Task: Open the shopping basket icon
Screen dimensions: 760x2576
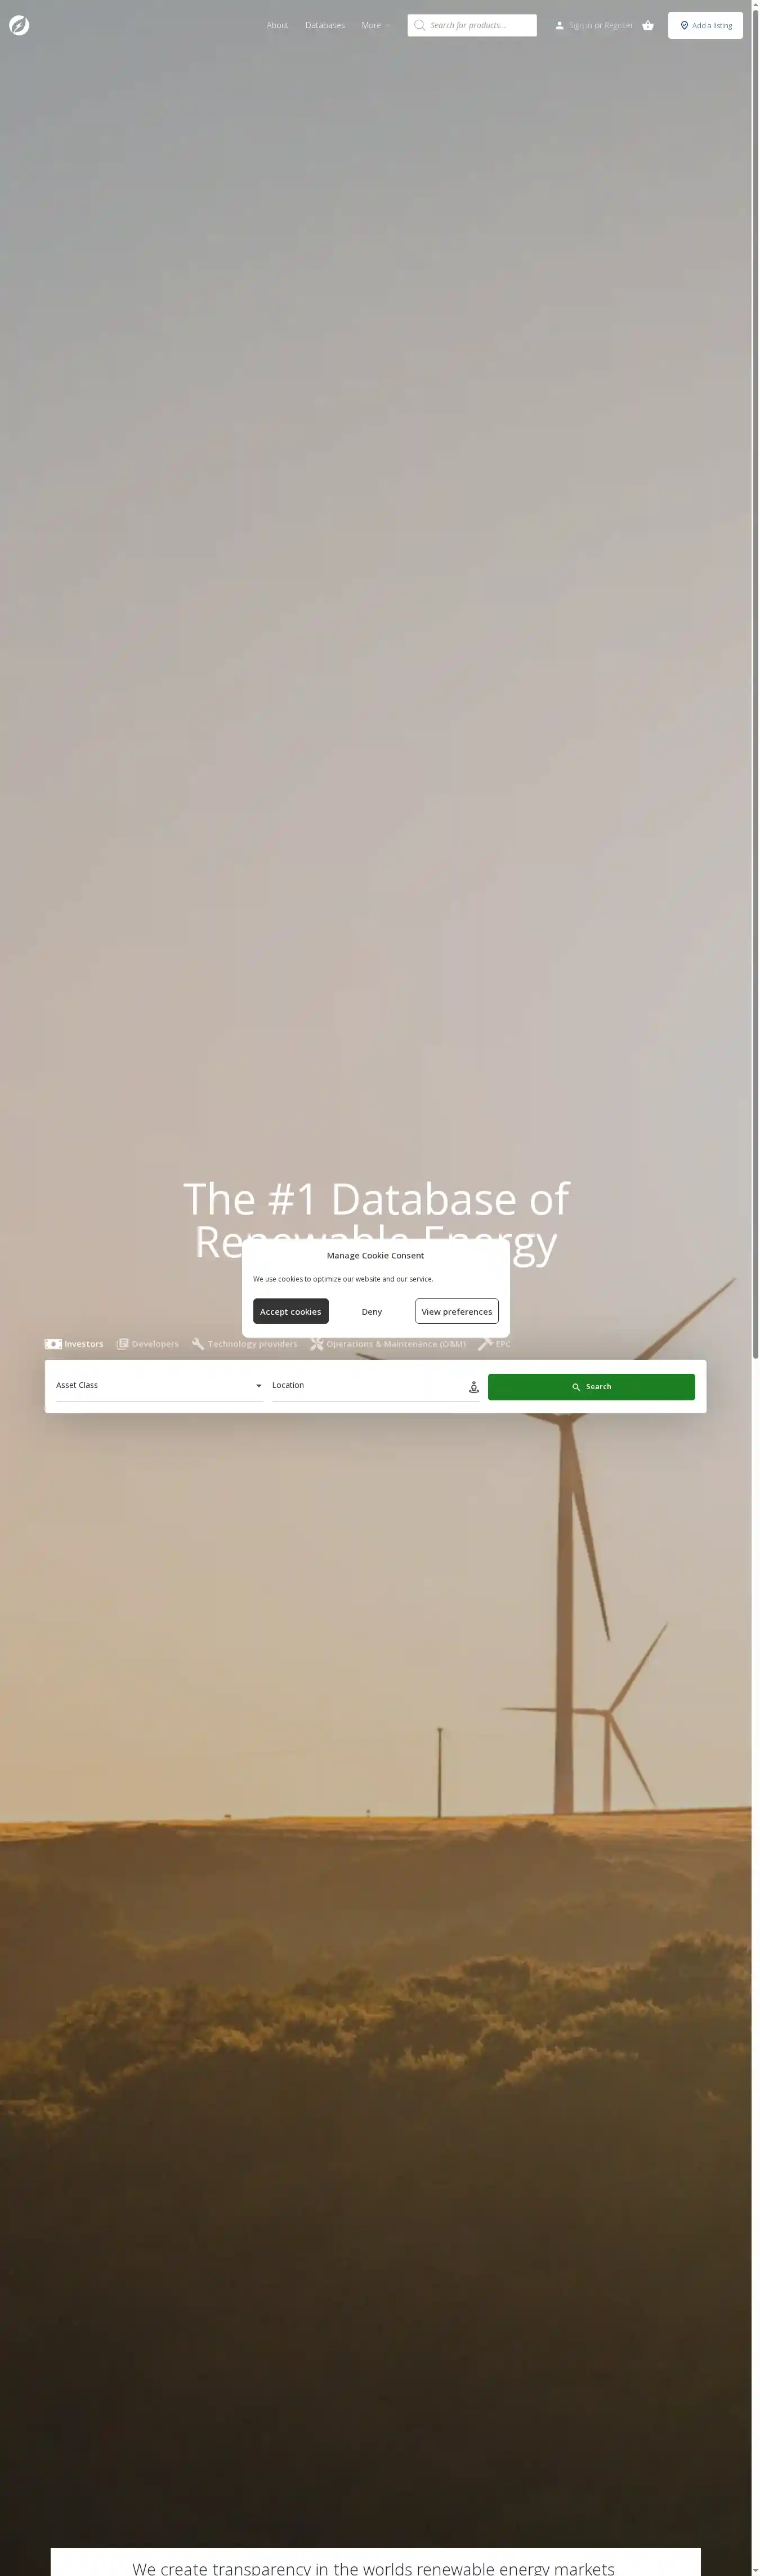Action: click(648, 26)
